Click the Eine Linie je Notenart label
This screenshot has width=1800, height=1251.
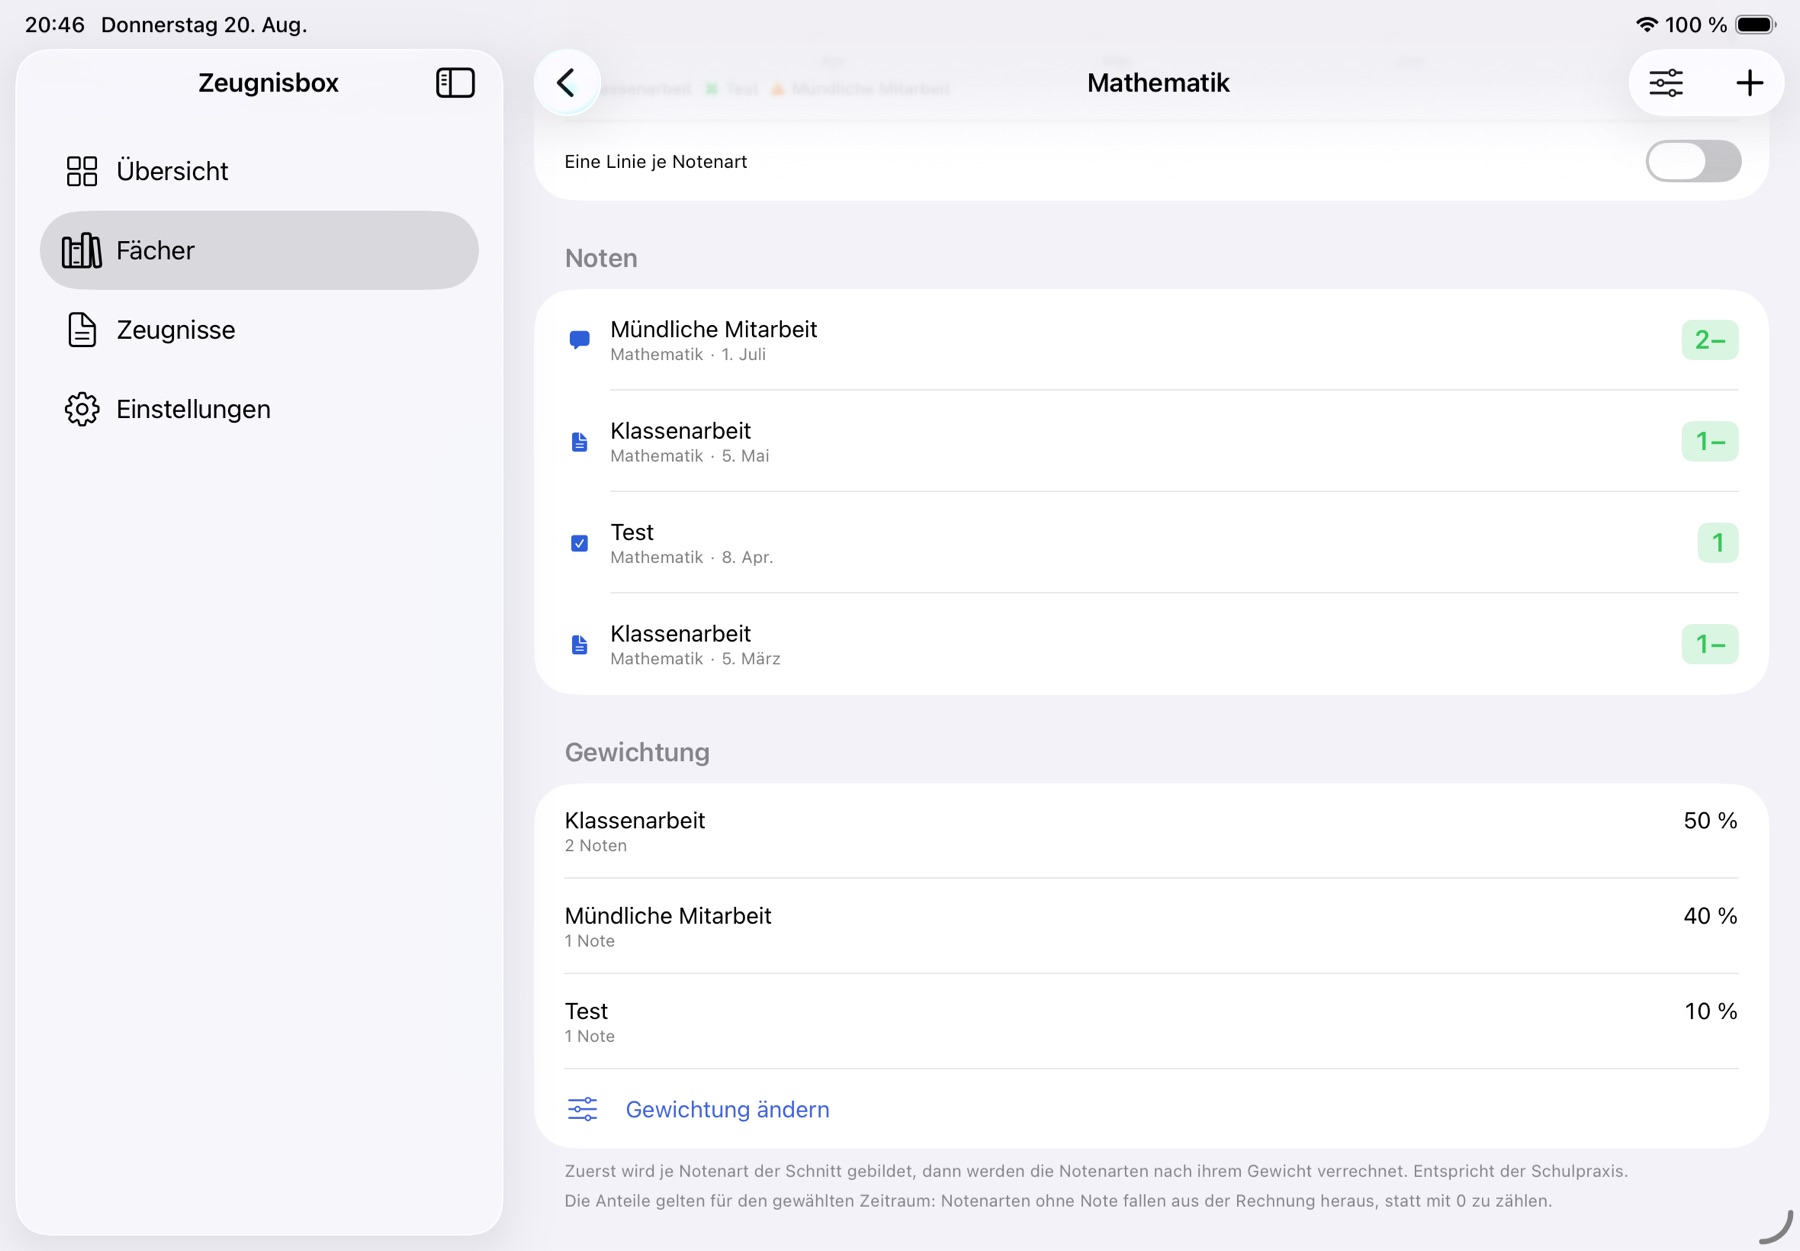656,161
